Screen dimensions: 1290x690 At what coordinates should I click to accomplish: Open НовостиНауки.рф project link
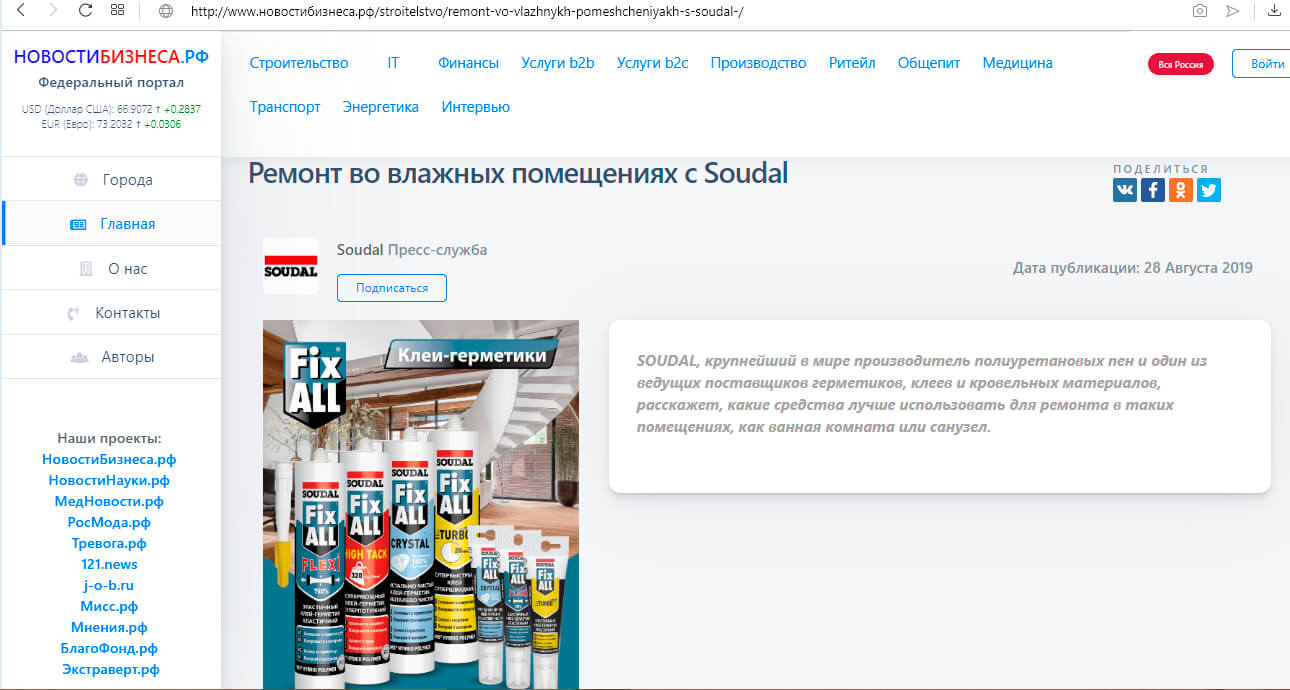(x=109, y=480)
